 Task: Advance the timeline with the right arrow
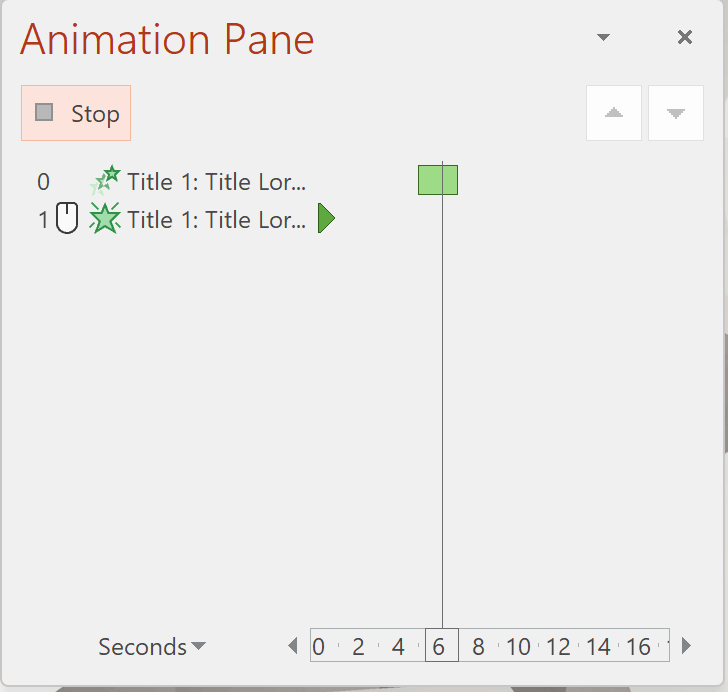click(x=687, y=646)
